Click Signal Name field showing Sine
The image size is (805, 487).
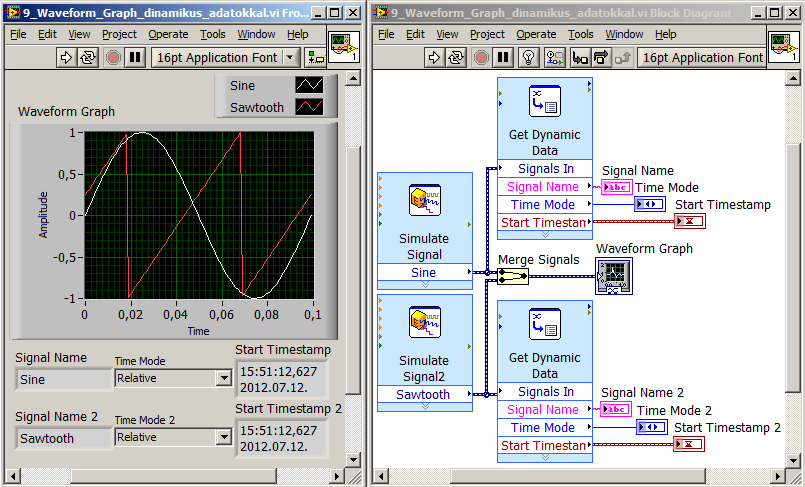click(x=64, y=380)
